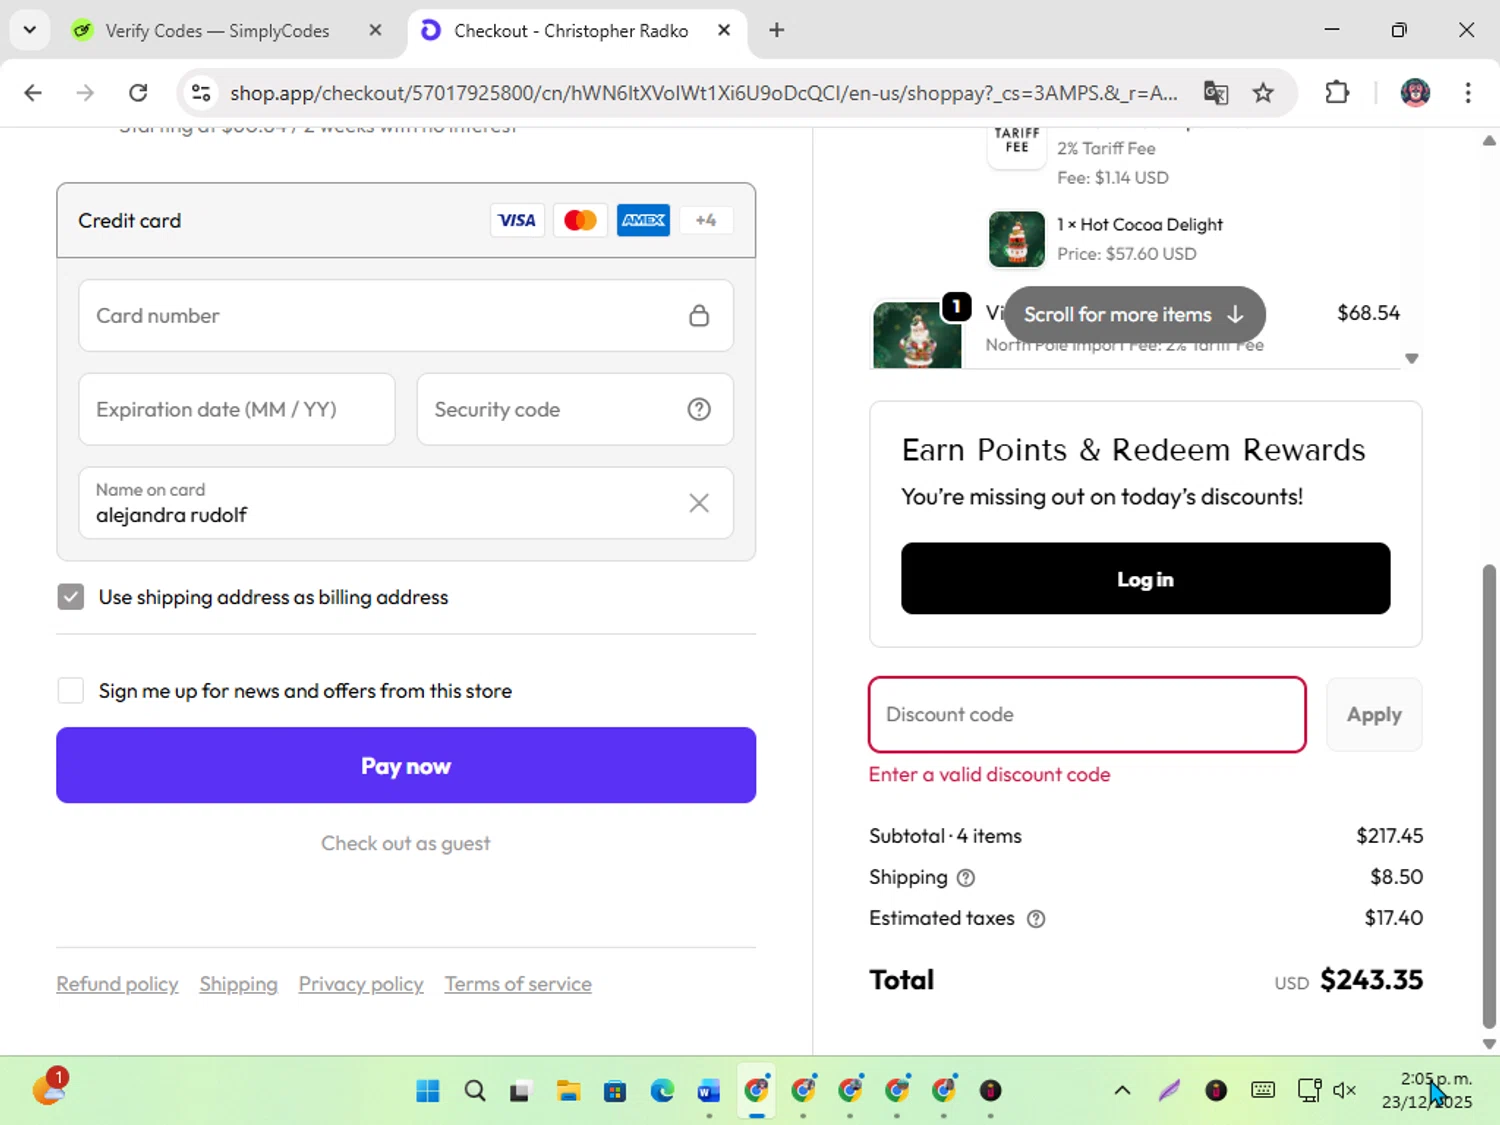Open the Privacy policy link
Viewport: 1500px width, 1125px height.
(x=361, y=984)
